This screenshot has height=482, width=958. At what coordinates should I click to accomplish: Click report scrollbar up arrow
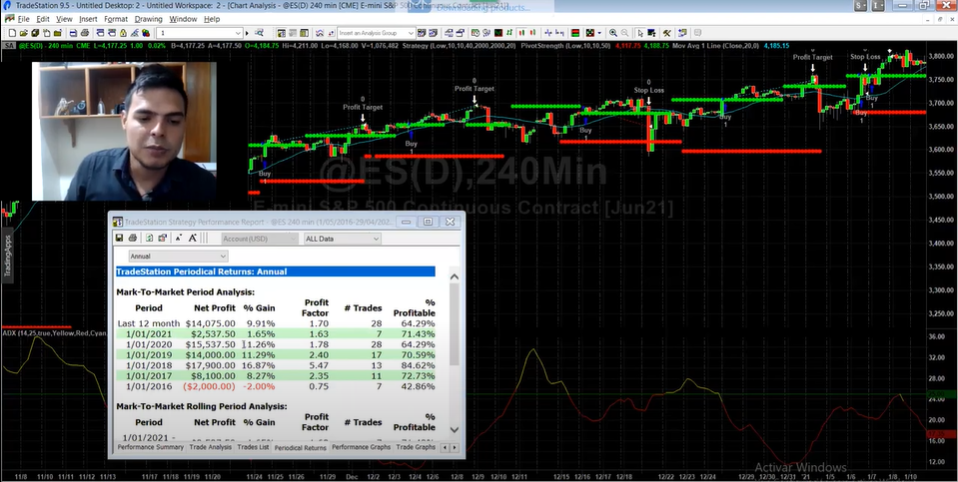click(454, 277)
